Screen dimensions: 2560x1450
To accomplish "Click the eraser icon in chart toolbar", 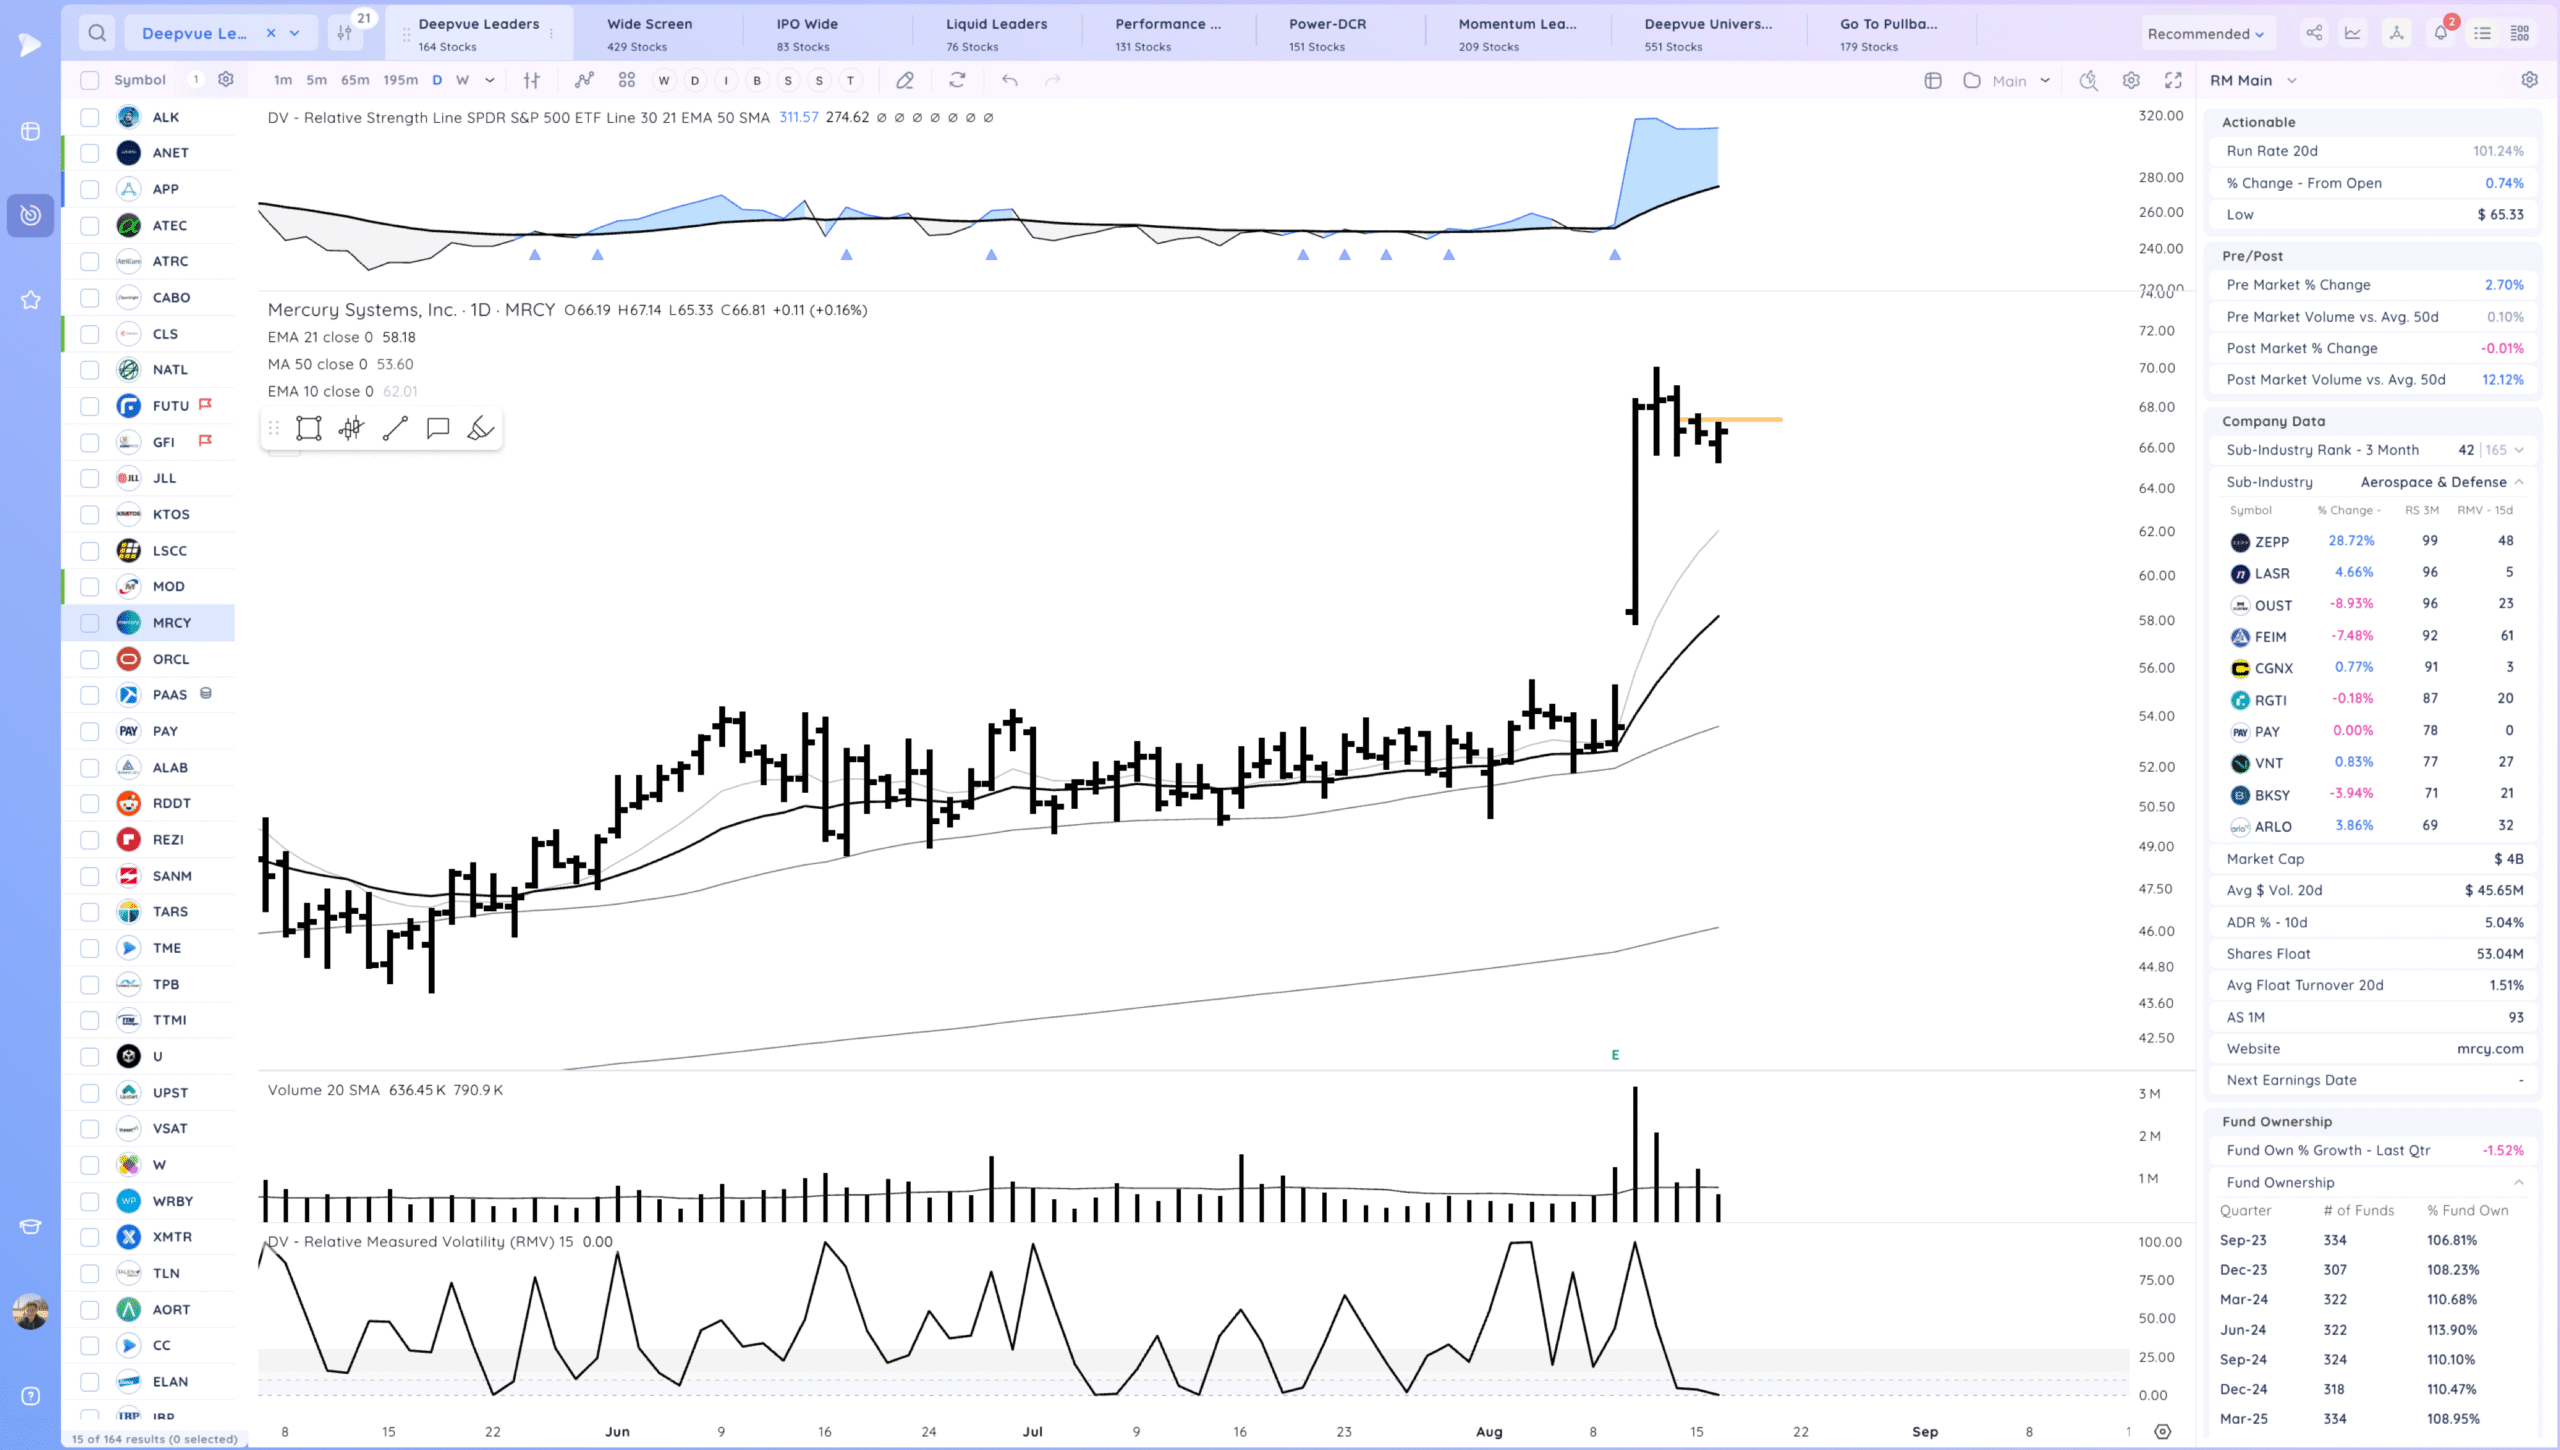I will [905, 80].
